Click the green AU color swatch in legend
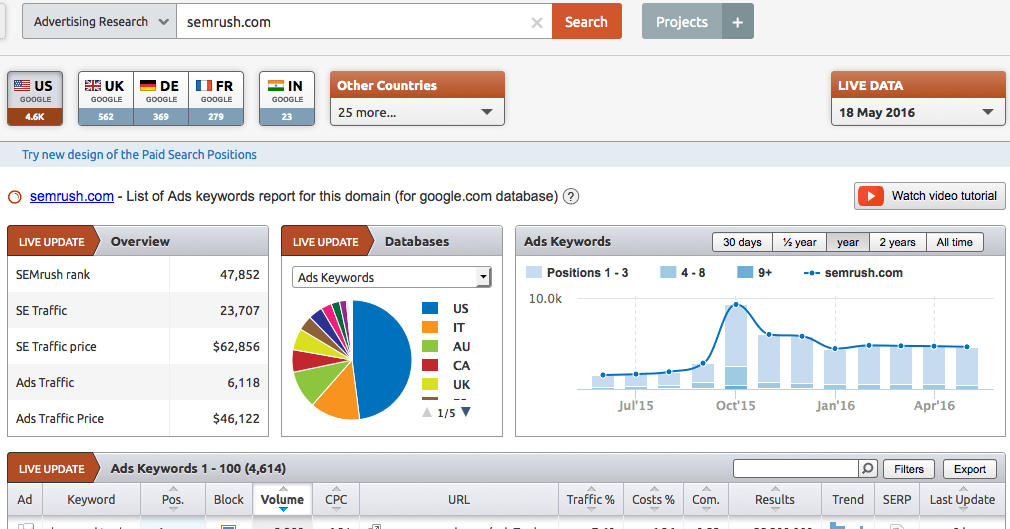 (430, 346)
